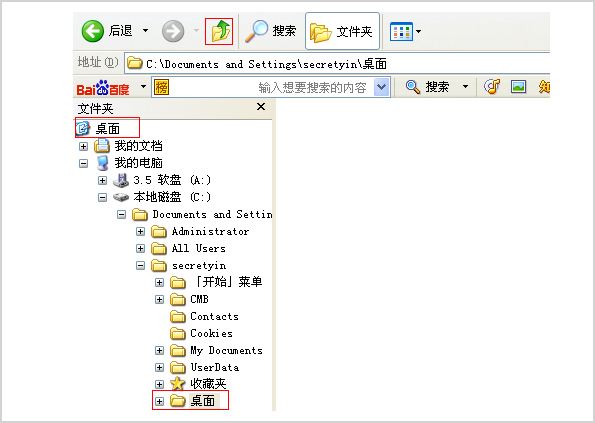Collapse the secretyin folder node
The width and height of the screenshot is (595, 423).
(140, 266)
